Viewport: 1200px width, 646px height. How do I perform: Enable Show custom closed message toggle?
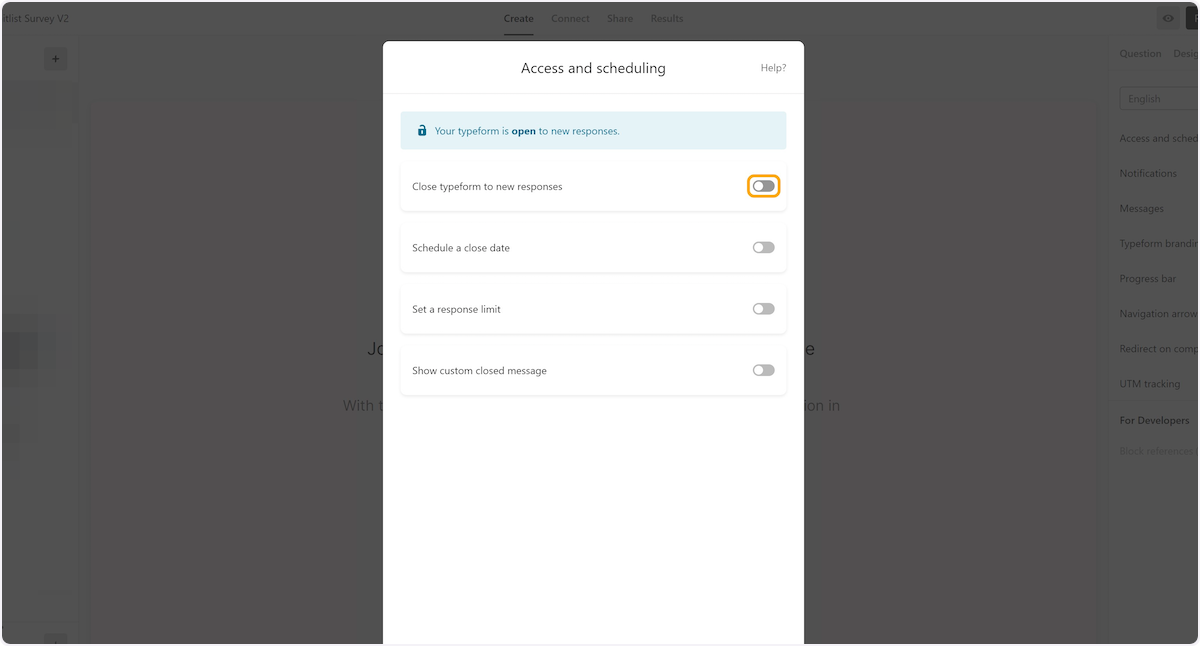(764, 370)
